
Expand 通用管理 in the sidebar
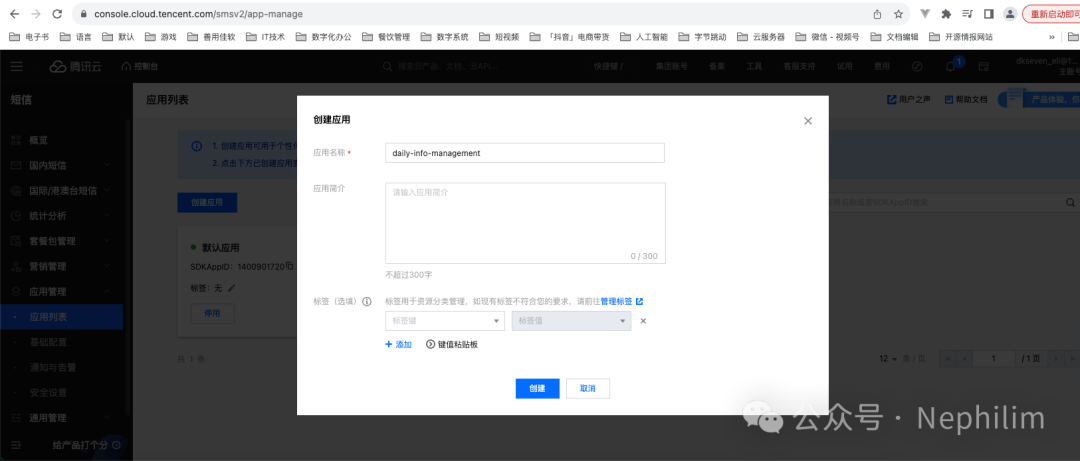(62, 418)
